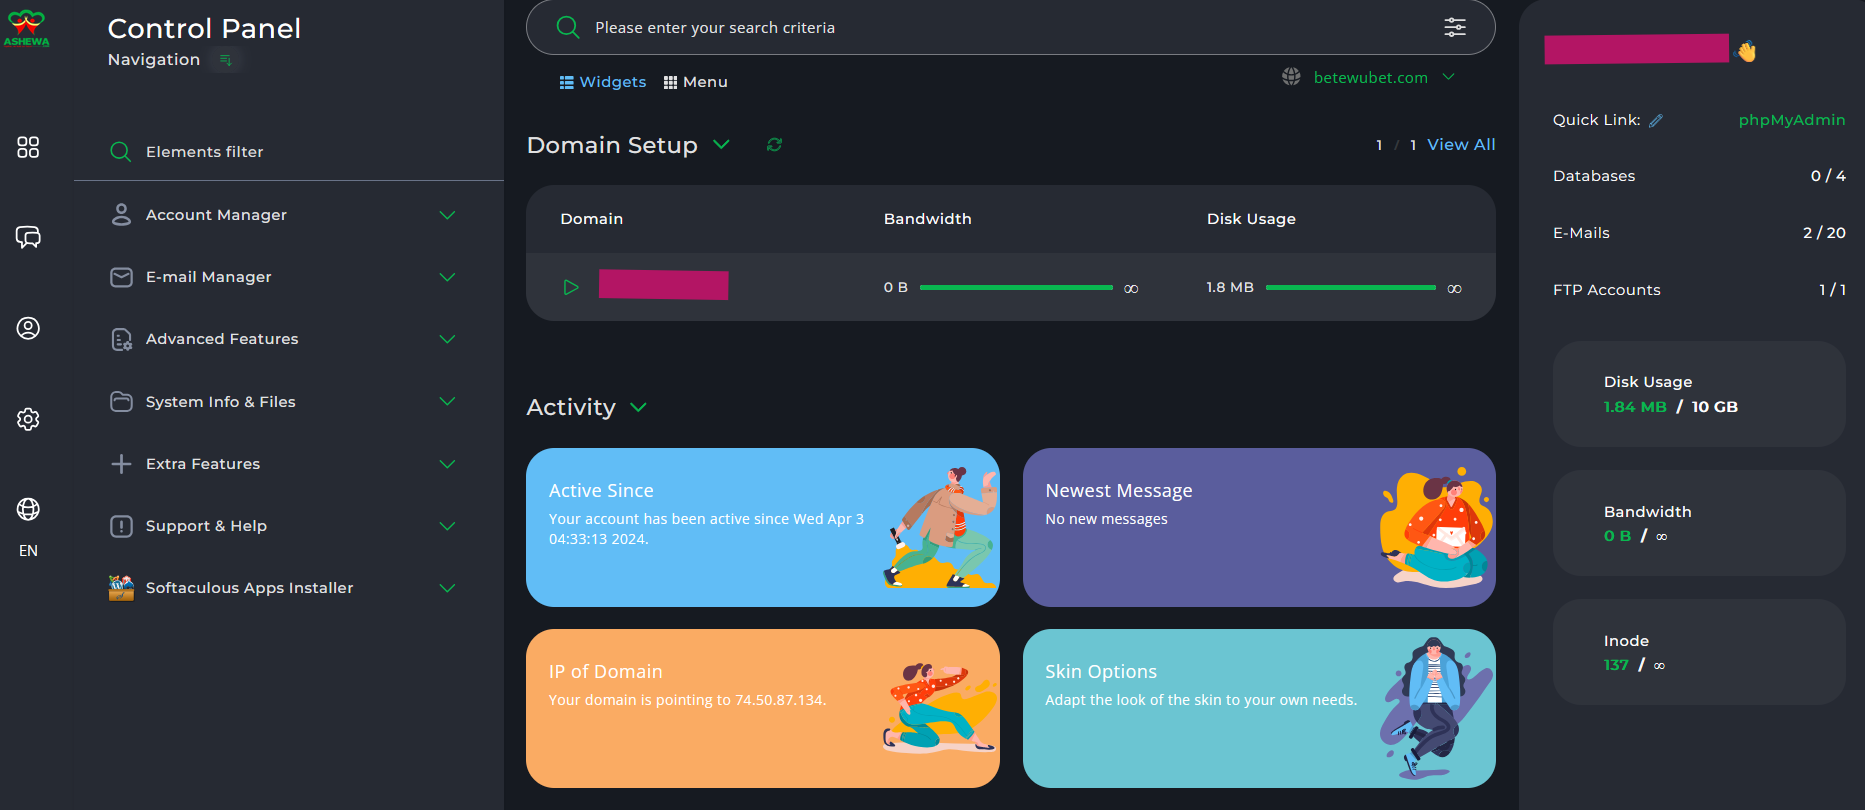Click the Elements filter search icon
1865x810 pixels.
coord(121,152)
